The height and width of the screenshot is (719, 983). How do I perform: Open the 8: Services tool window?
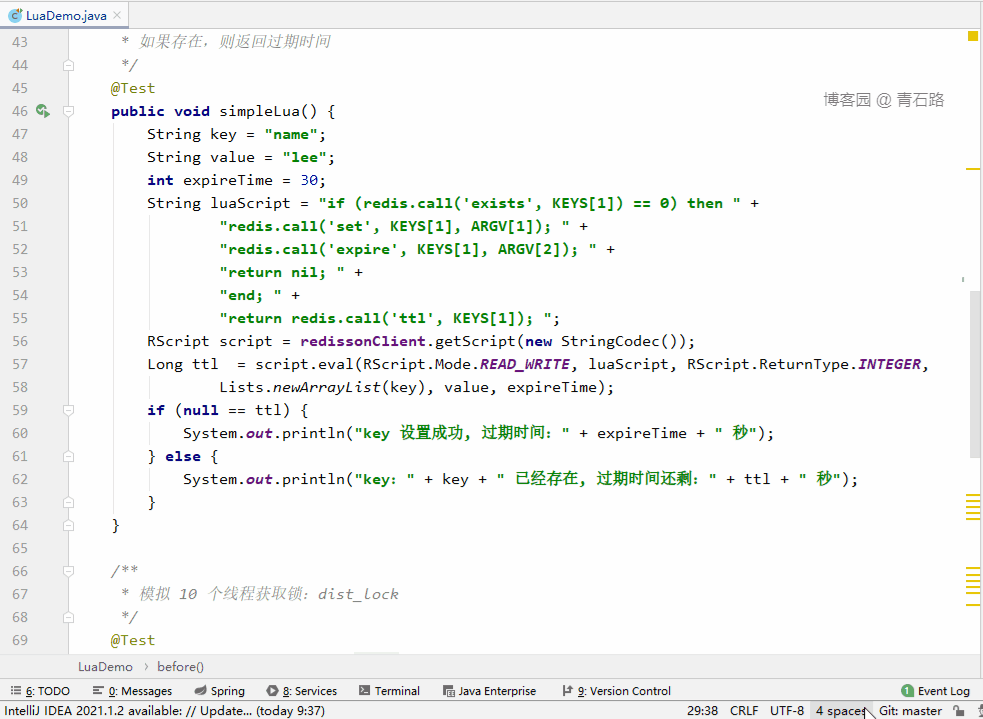pos(302,691)
